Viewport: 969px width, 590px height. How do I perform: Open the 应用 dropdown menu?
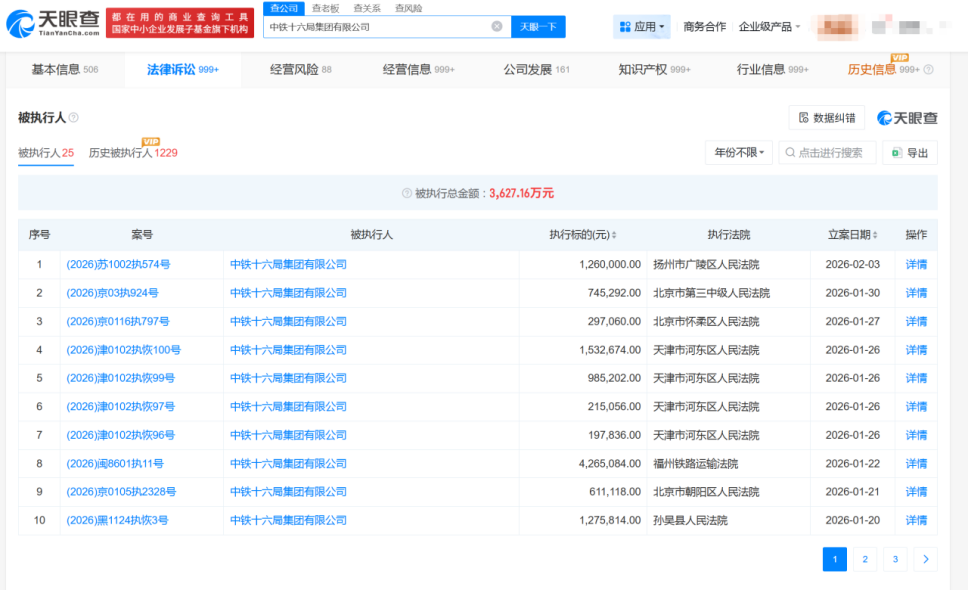(642, 27)
